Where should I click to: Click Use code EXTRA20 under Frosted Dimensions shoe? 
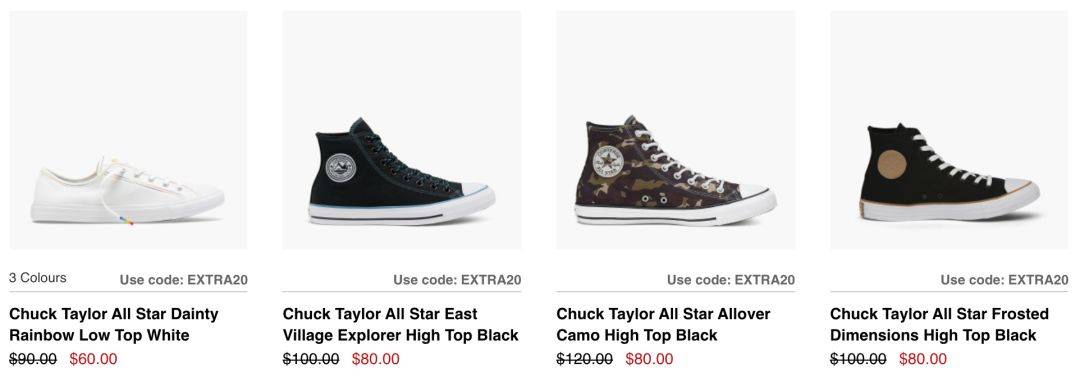[1005, 280]
